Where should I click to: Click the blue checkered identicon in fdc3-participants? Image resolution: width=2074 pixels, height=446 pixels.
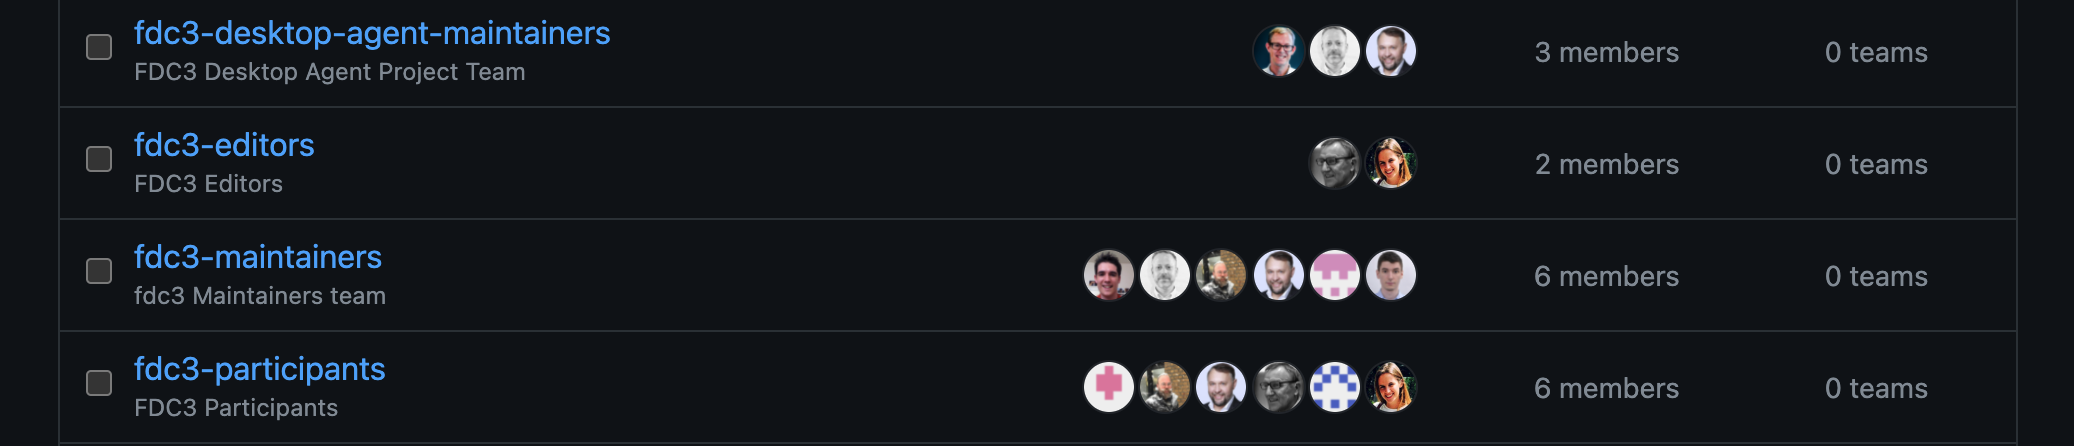coord(1335,387)
